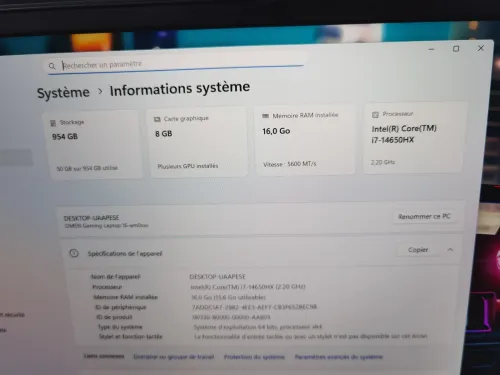The image size is (500, 375).
Task: Select the "50 GB sur 954 GB utilisé" text
Action: click(x=87, y=168)
